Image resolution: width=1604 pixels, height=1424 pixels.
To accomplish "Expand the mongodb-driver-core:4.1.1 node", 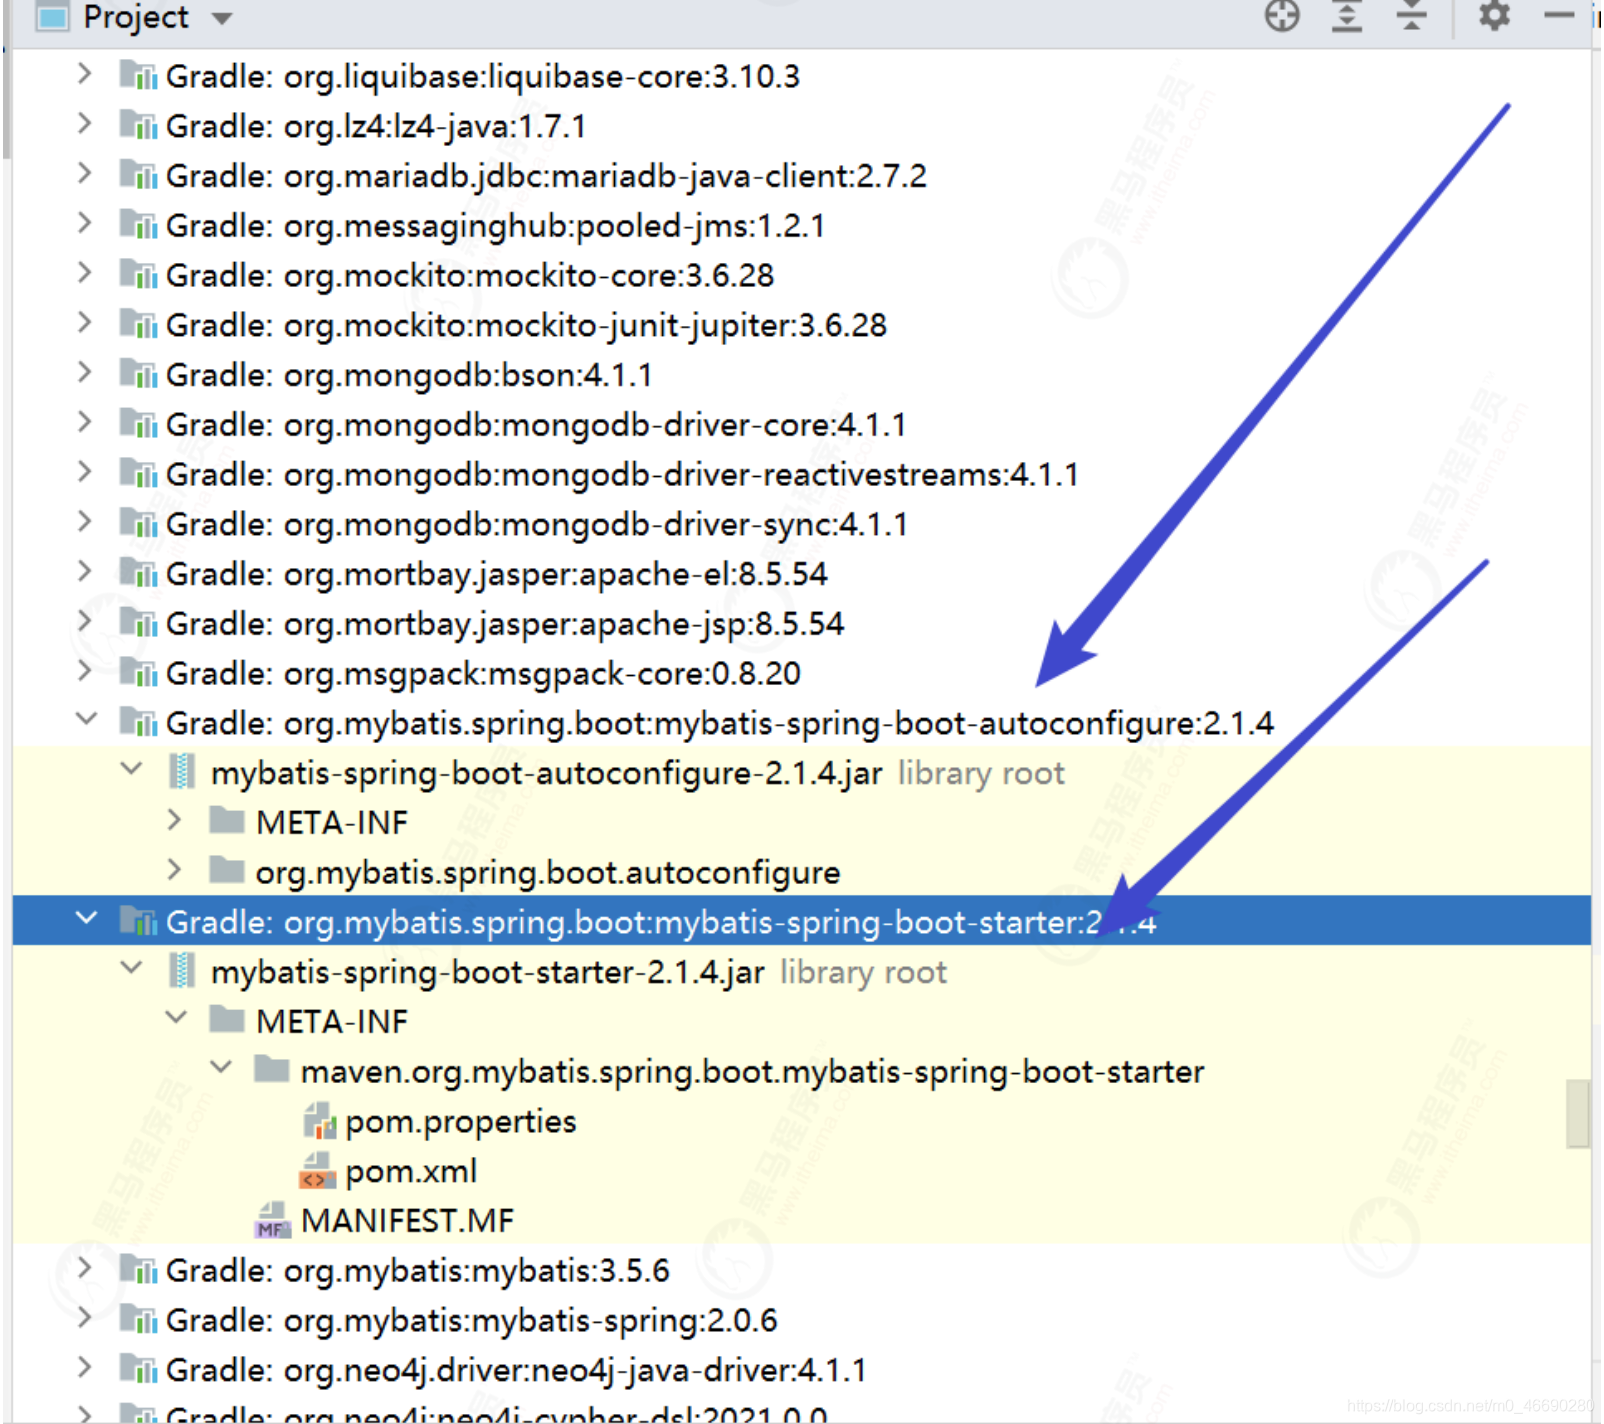I will pyautogui.click(x=85, y=423).
